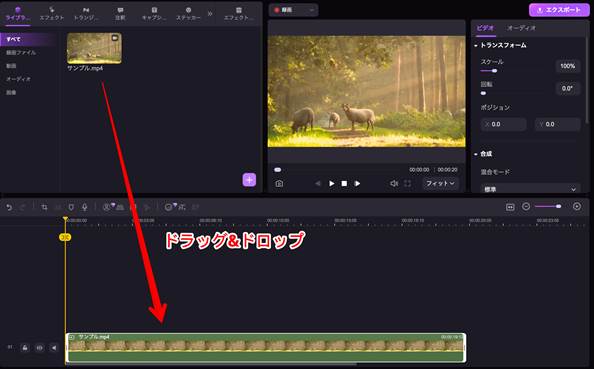This screenshot has width=594, height=369.
Task: Click the purple plus import button
Action: 249,180
